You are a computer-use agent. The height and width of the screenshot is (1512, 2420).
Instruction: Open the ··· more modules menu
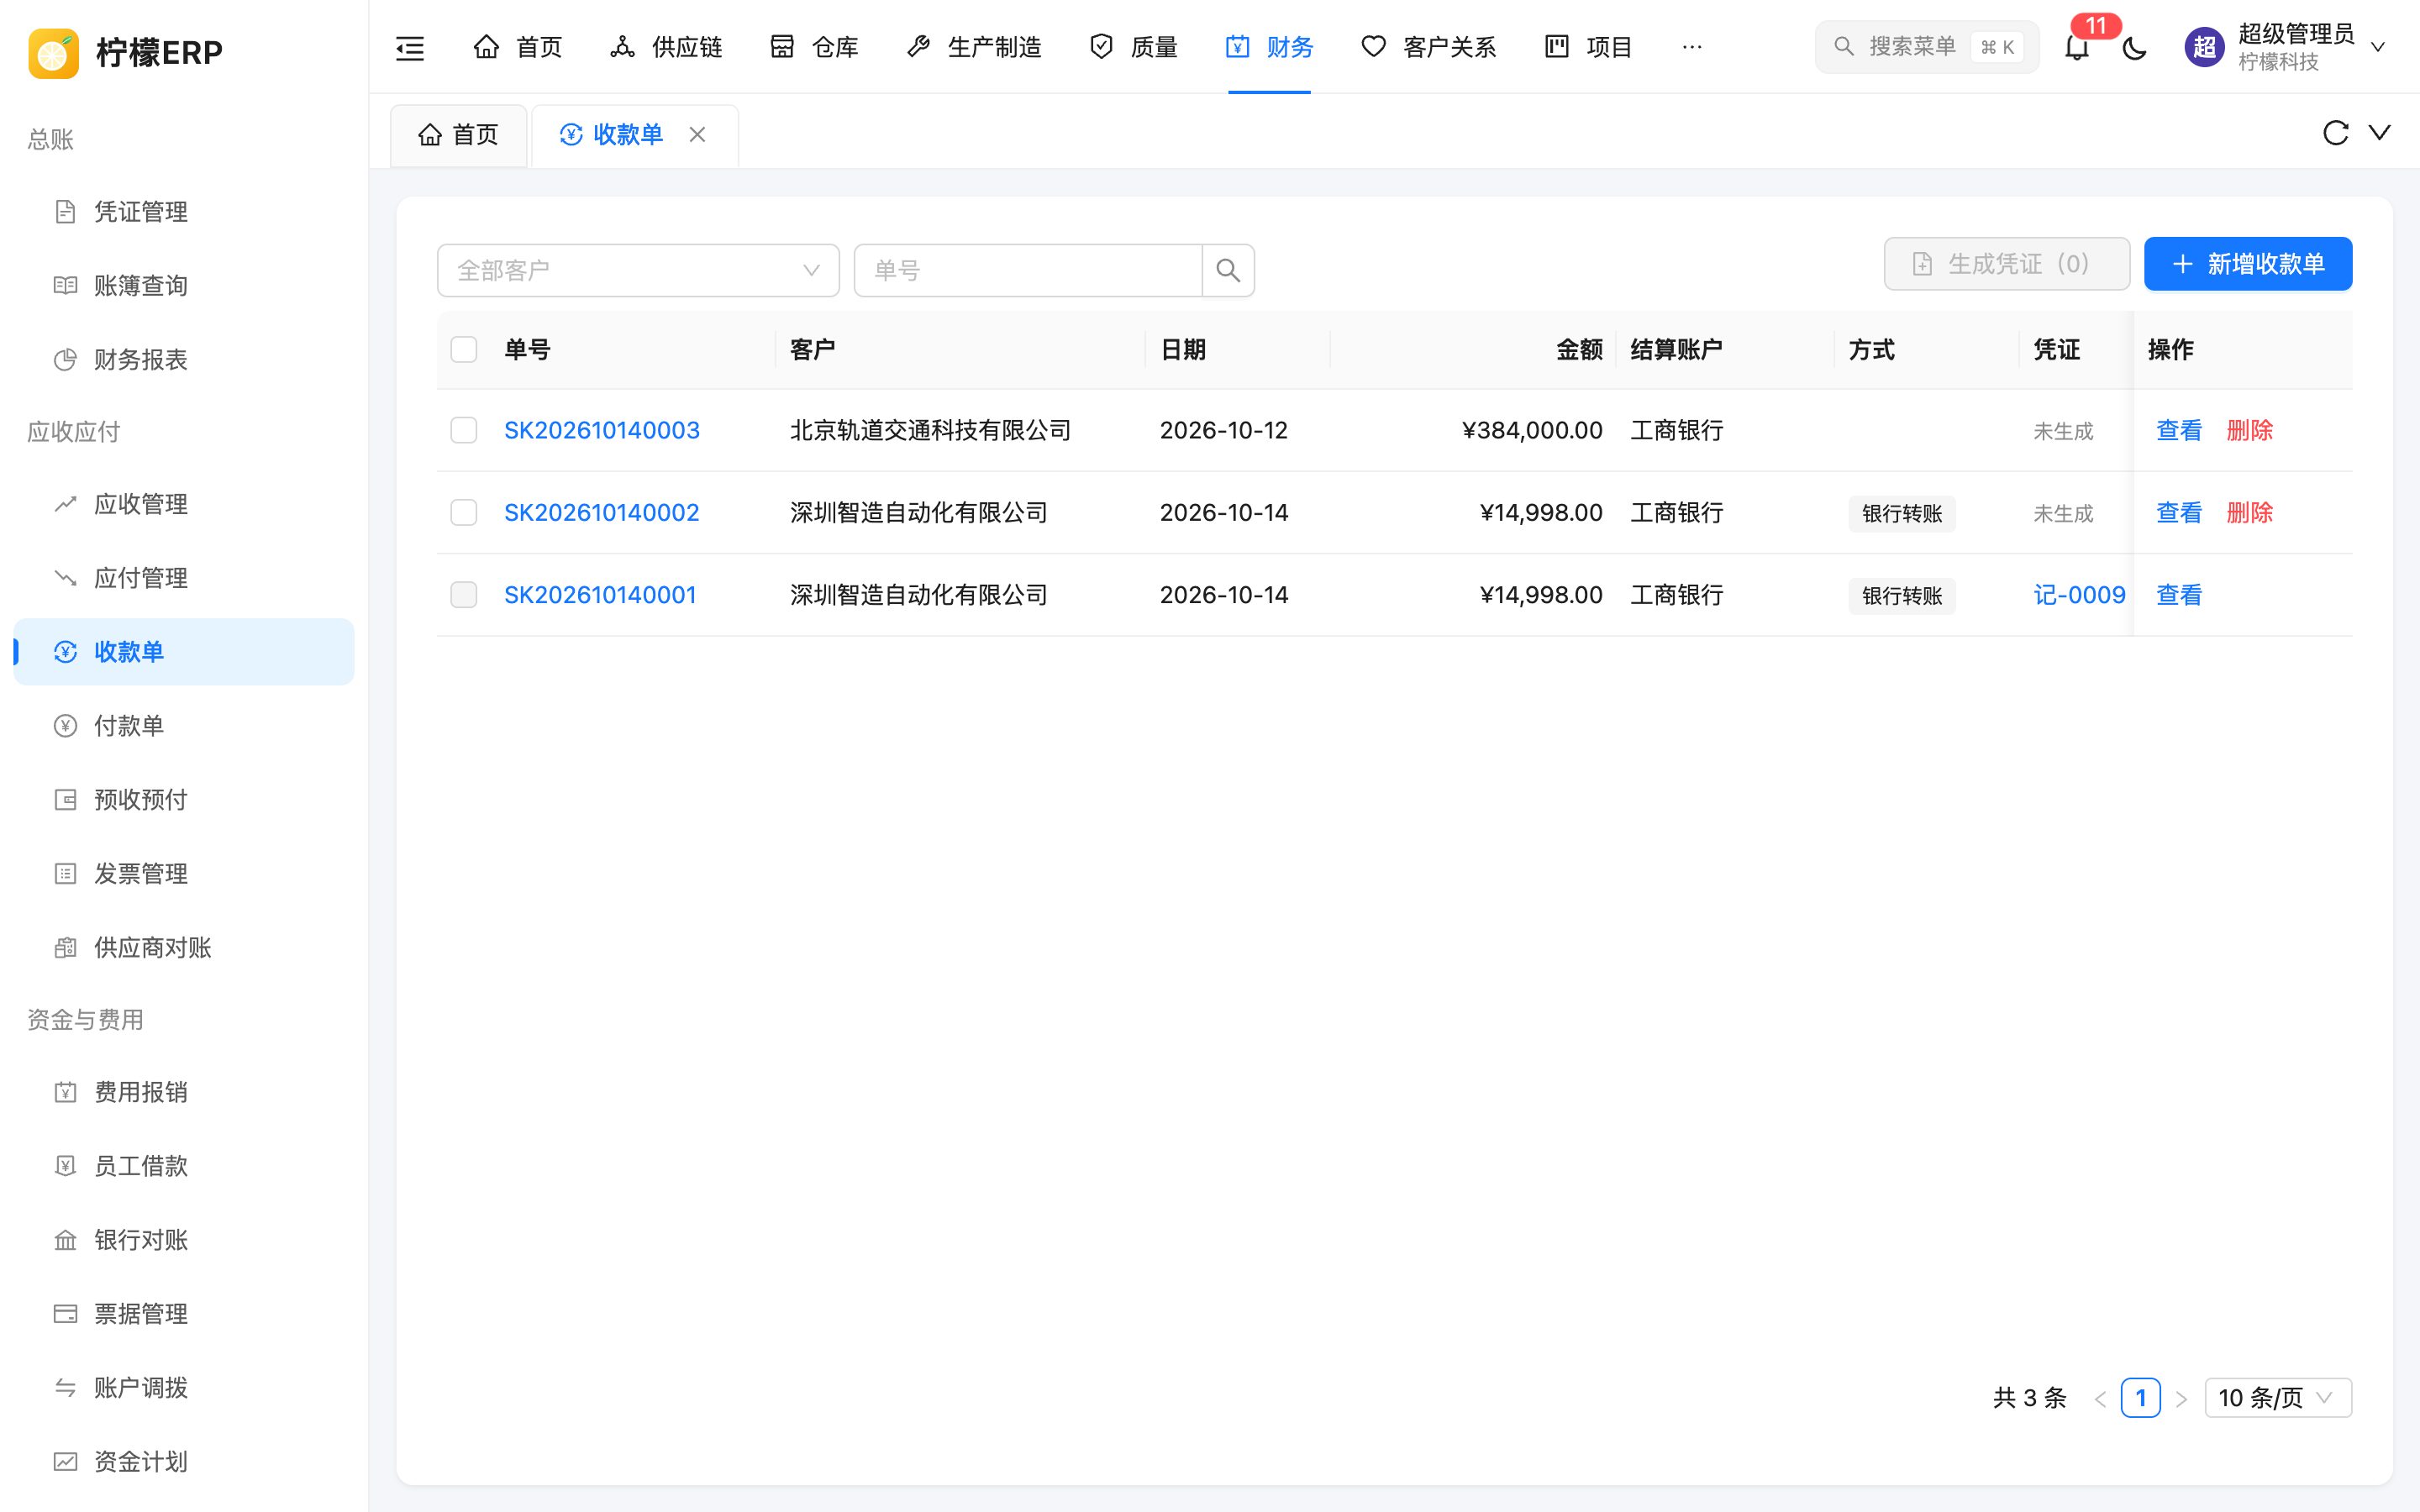(x=1692, y=47)
